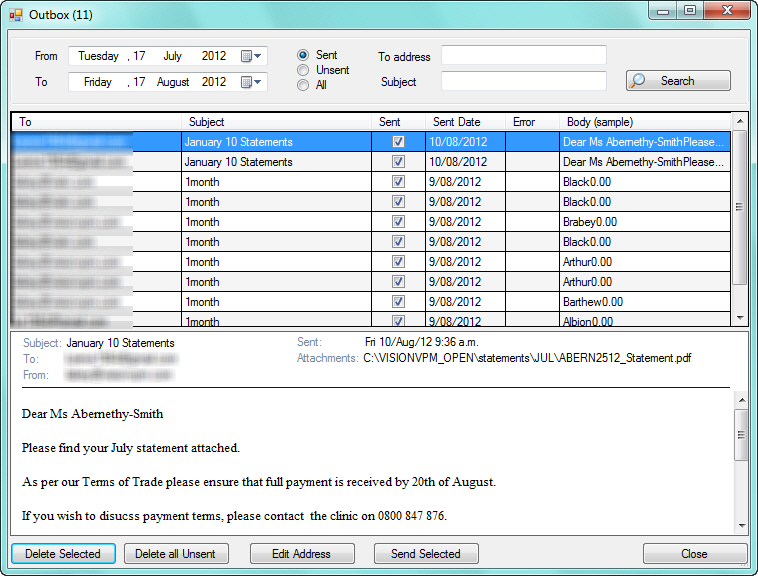Sort by the To column header
Screen dimensions: 758x576
(96, 122)
